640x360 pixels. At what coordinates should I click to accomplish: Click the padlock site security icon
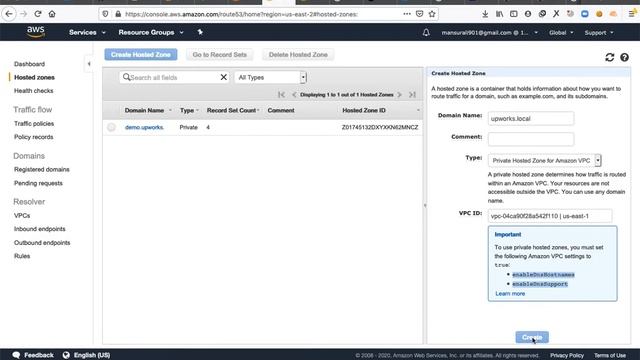coord(118,14)
